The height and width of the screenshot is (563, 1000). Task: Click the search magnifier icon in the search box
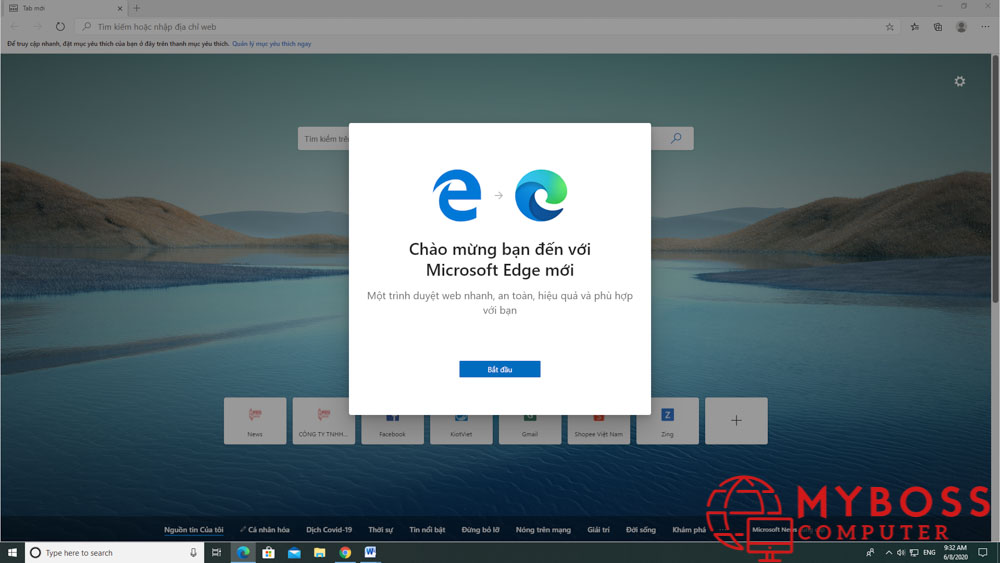pos(676,139)
